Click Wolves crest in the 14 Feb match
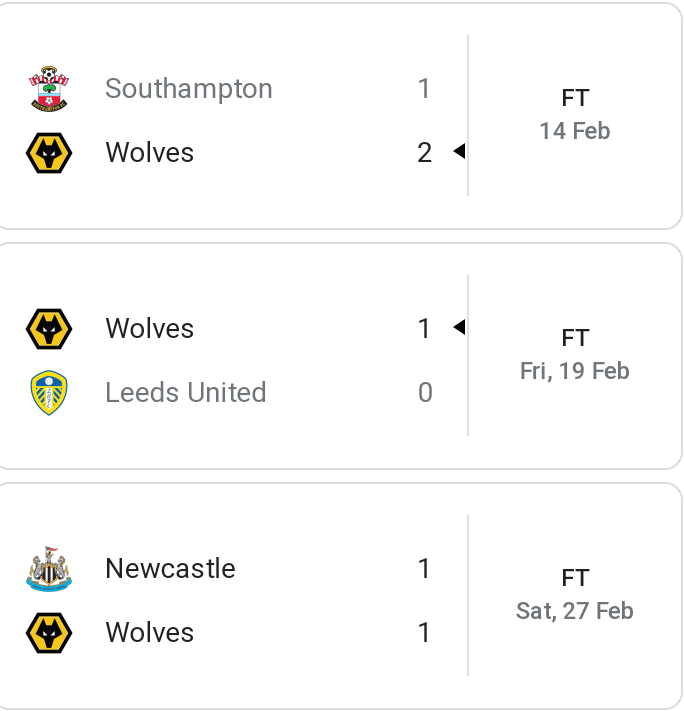684x711 pixels. click(49, 153)
